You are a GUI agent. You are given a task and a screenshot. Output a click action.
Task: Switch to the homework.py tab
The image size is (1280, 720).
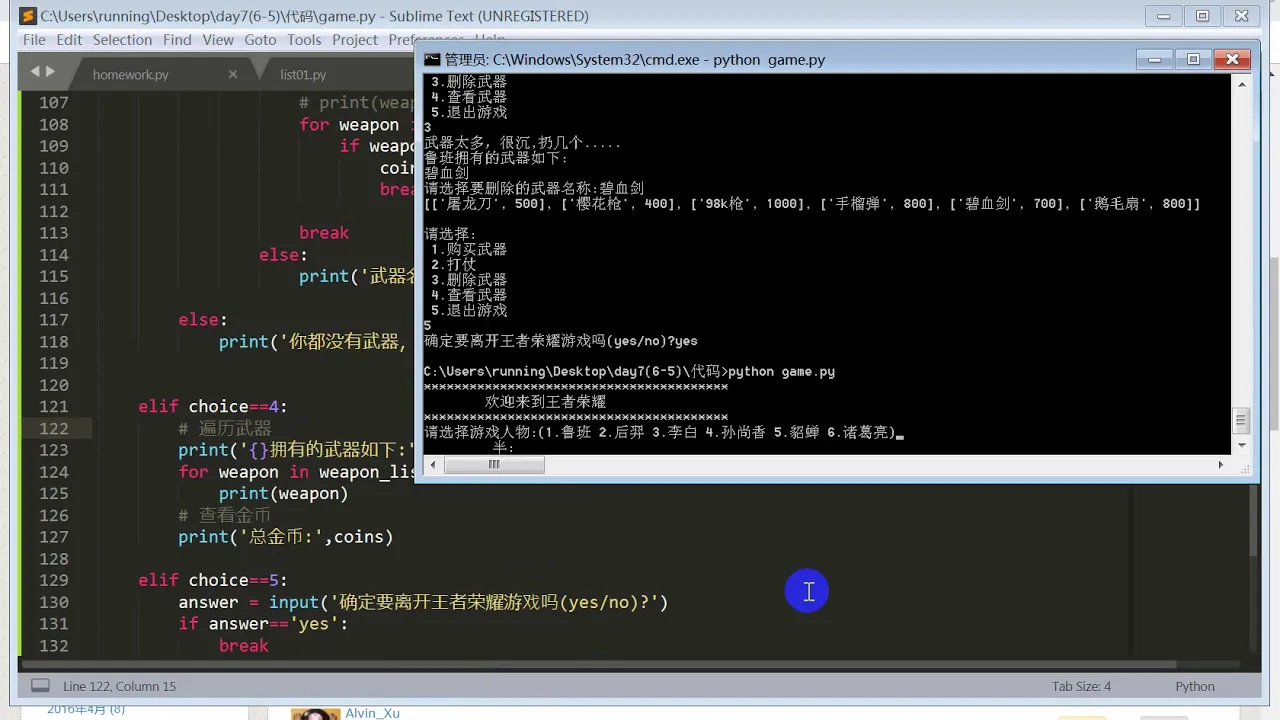point(131,74)
